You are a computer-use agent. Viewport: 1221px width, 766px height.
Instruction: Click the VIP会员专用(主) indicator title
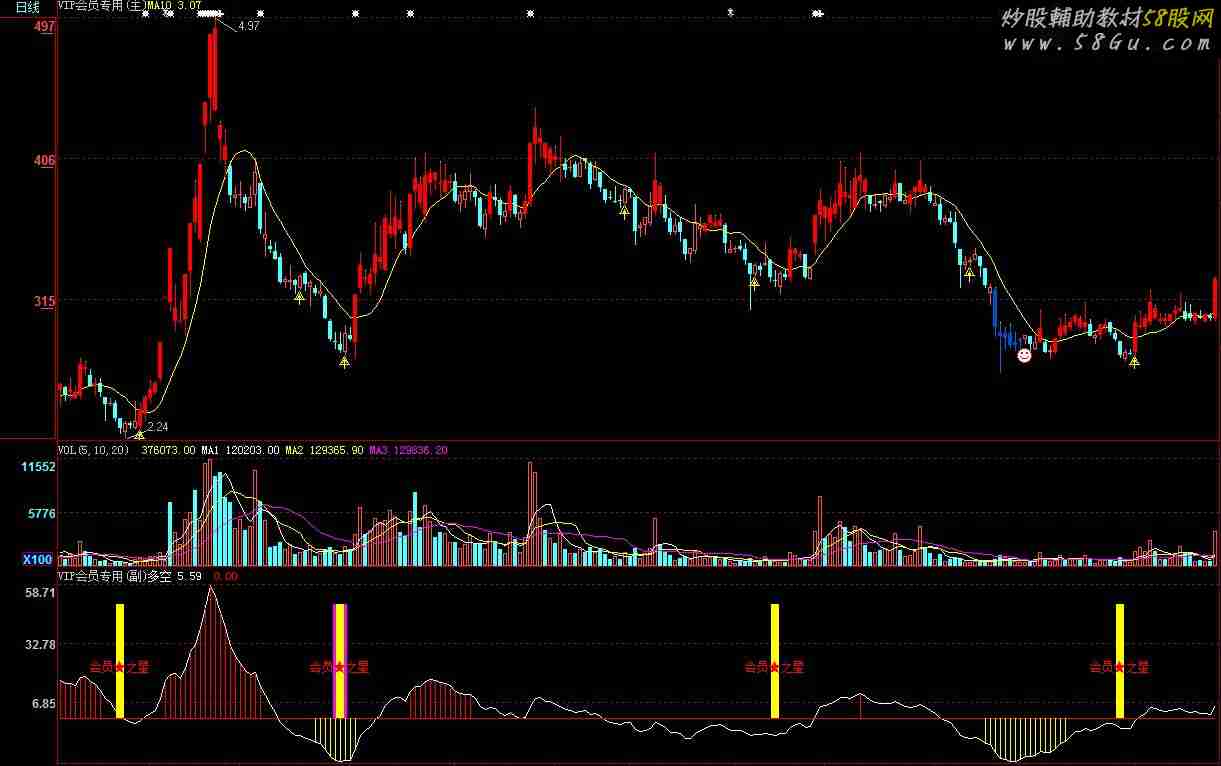pos(100,6)
